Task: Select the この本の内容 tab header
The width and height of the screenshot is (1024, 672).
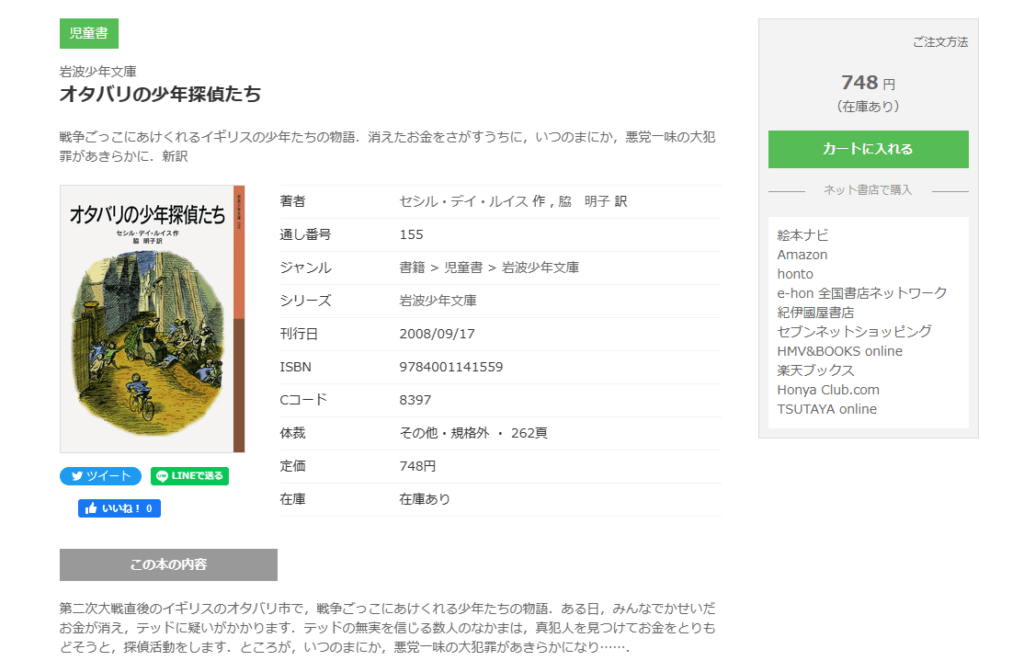Action: tap(168, 564)
